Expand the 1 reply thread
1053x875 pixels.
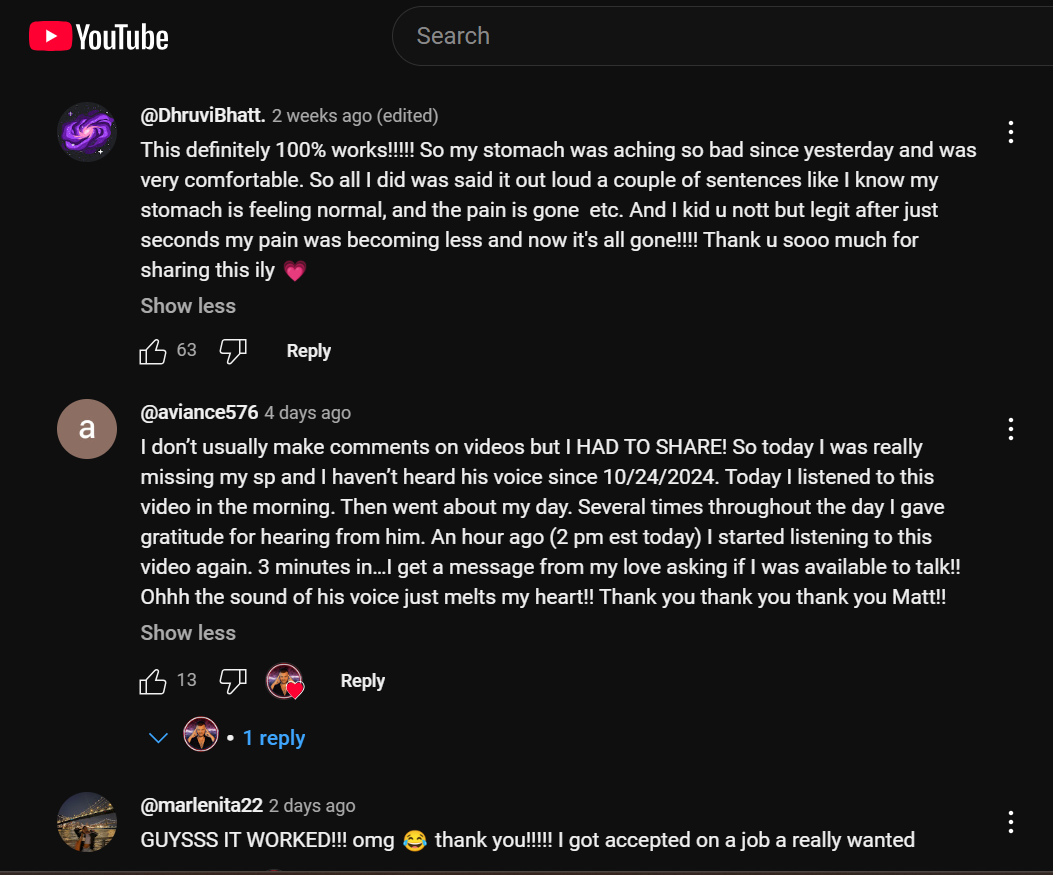coord(273,738)
